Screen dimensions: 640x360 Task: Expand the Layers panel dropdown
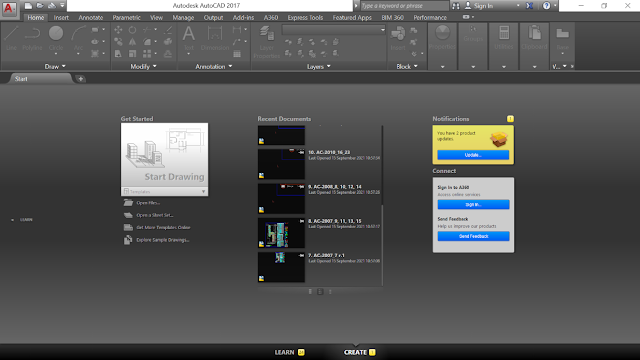click(x=319, y=67)
